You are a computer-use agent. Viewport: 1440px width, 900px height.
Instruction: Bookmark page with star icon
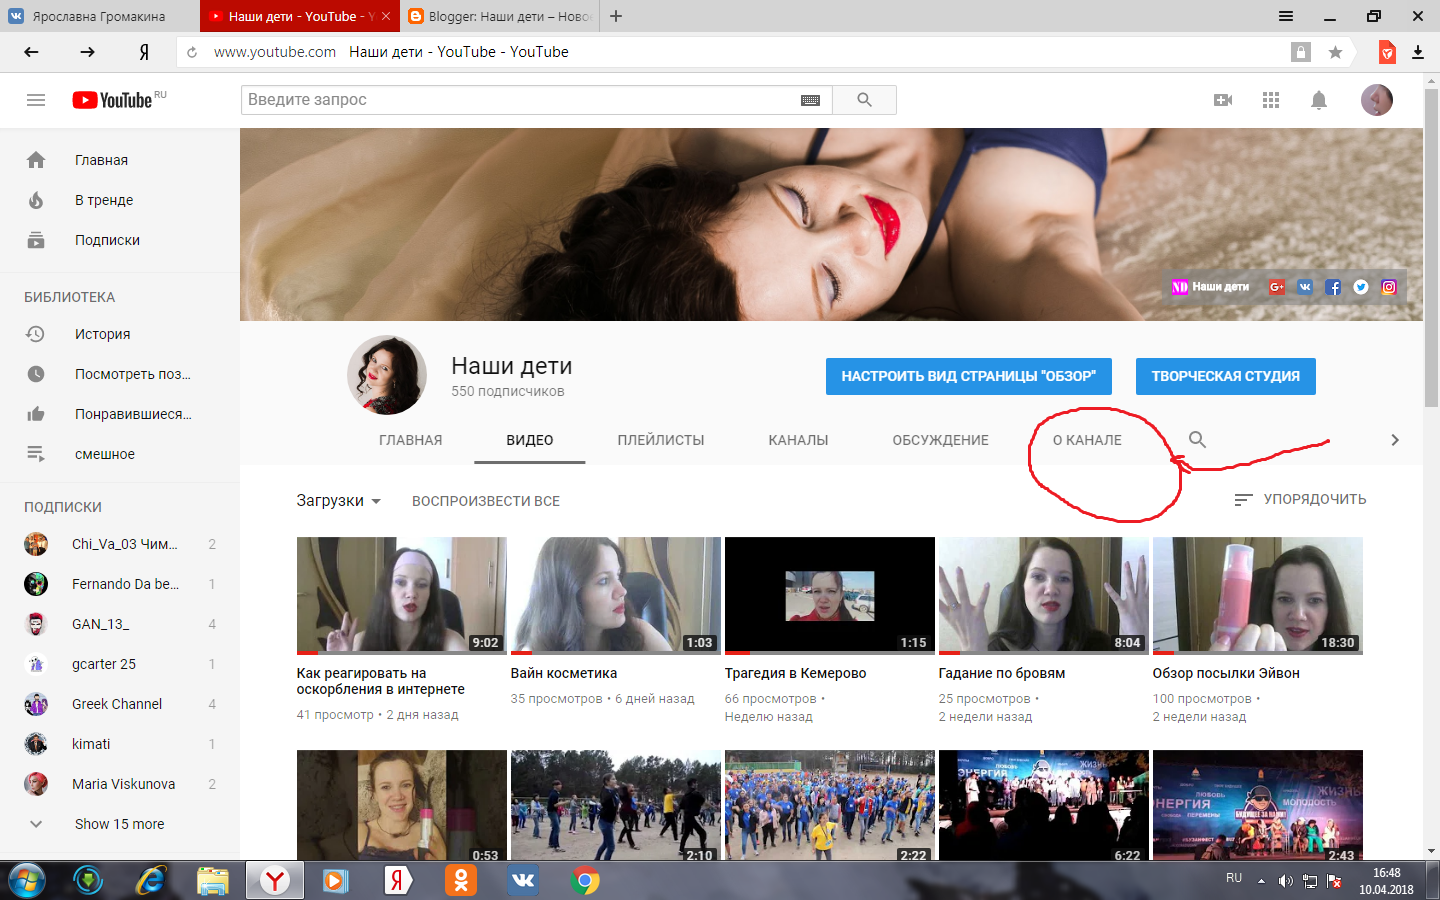pos(1335,52)
